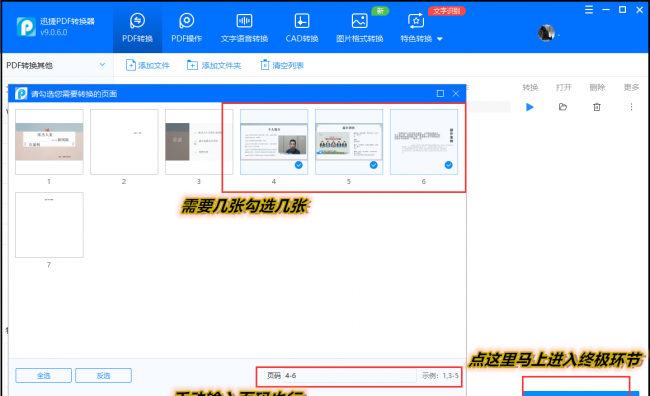Image resolution: width=650 pixels, height=396 pixels.
Task: Open the 文字语音转换 tab
Action: [x=244, y=28]
